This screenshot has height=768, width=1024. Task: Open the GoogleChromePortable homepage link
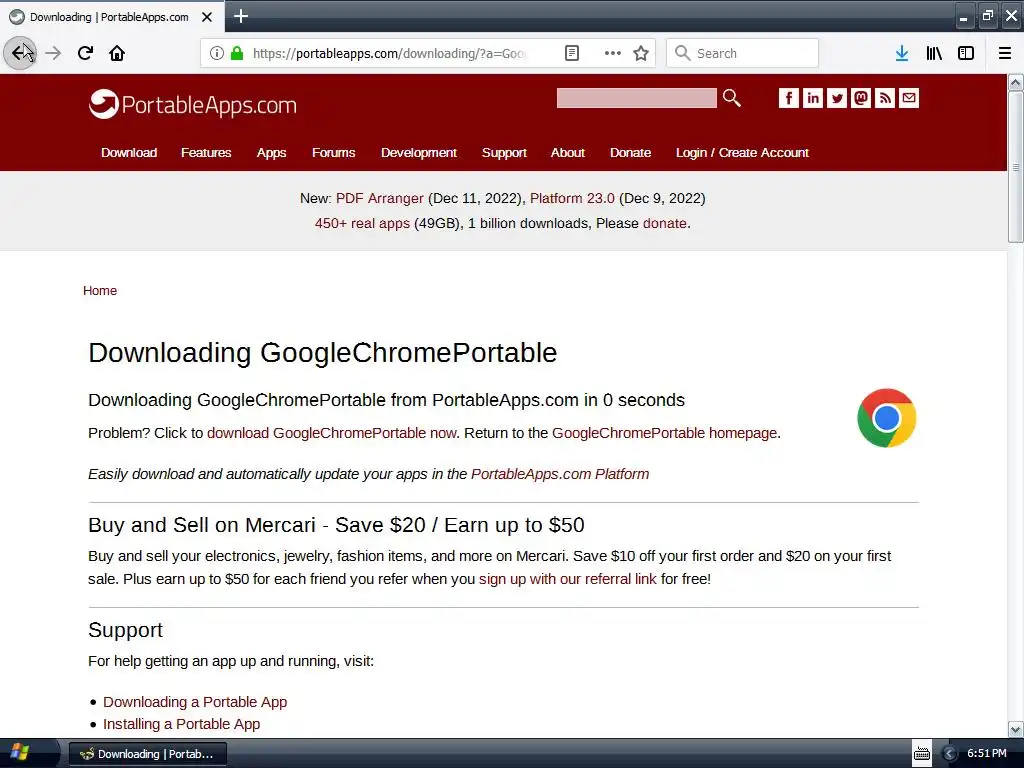665,433
